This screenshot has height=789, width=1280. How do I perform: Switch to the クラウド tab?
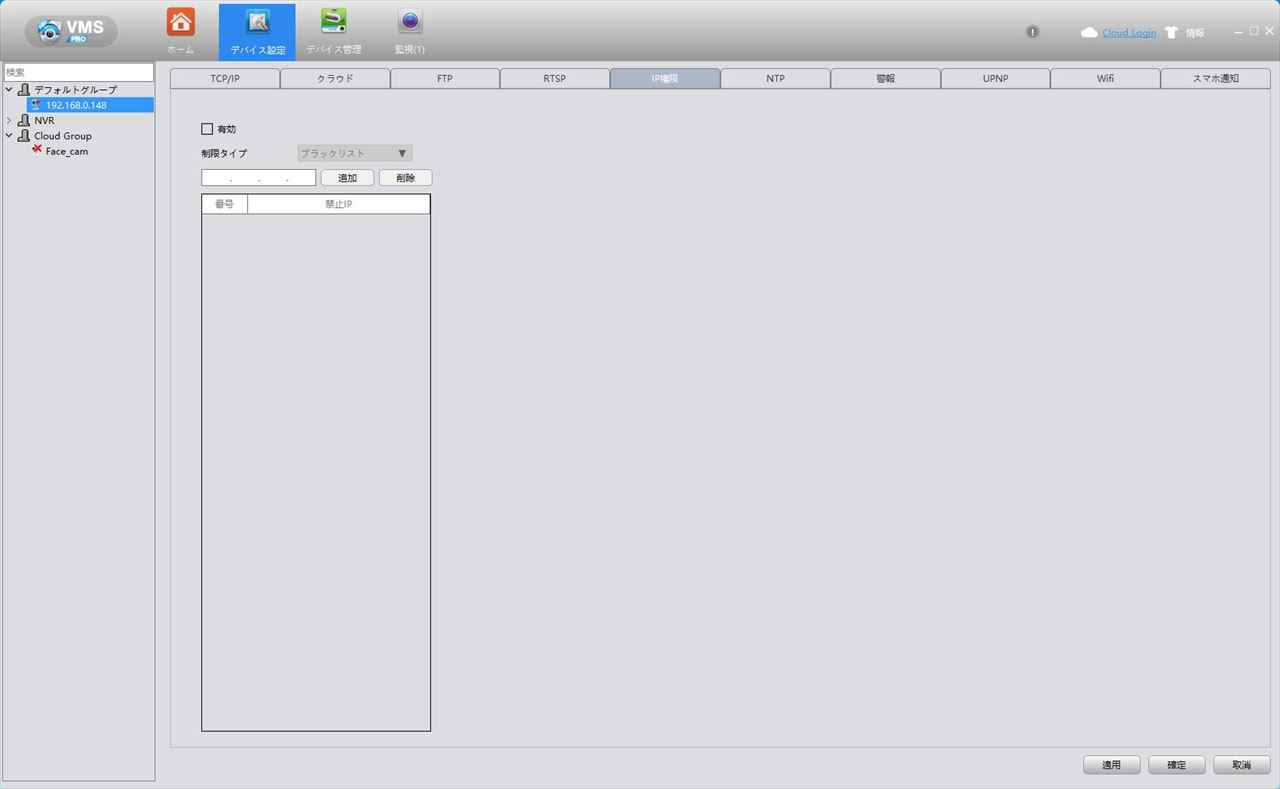tap(335, 78)
